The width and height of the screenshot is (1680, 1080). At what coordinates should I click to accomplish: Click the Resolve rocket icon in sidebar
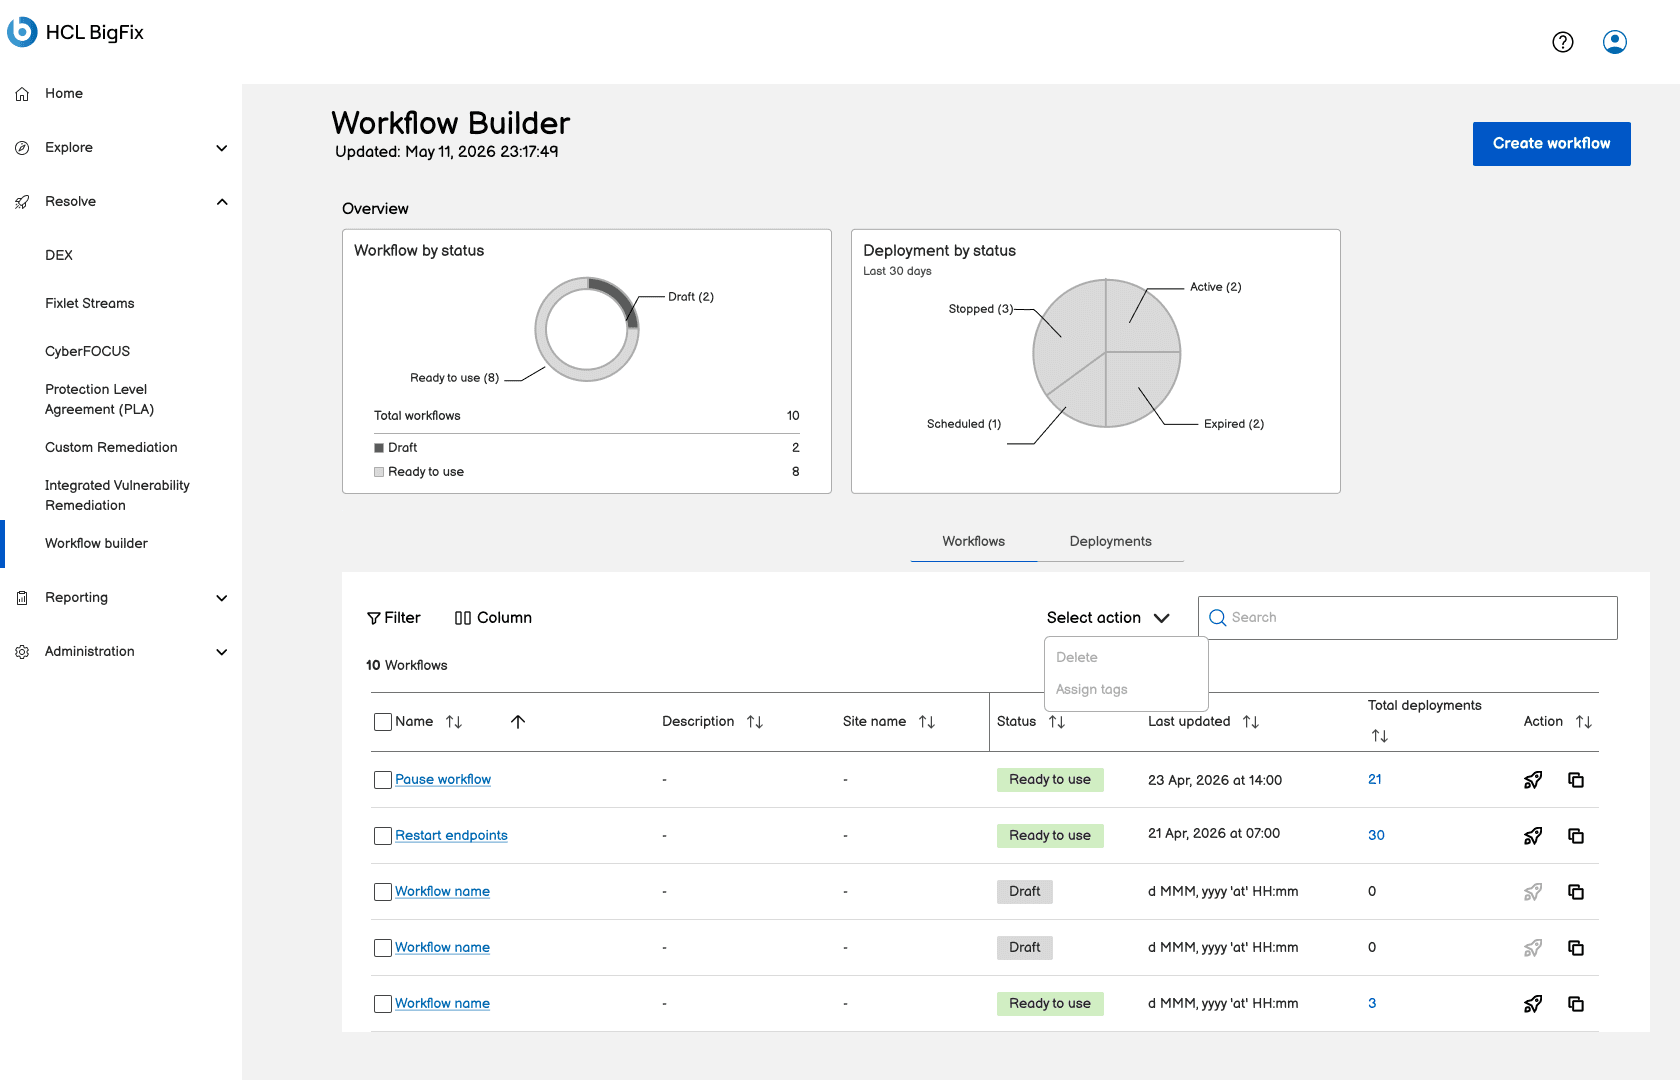22,202
